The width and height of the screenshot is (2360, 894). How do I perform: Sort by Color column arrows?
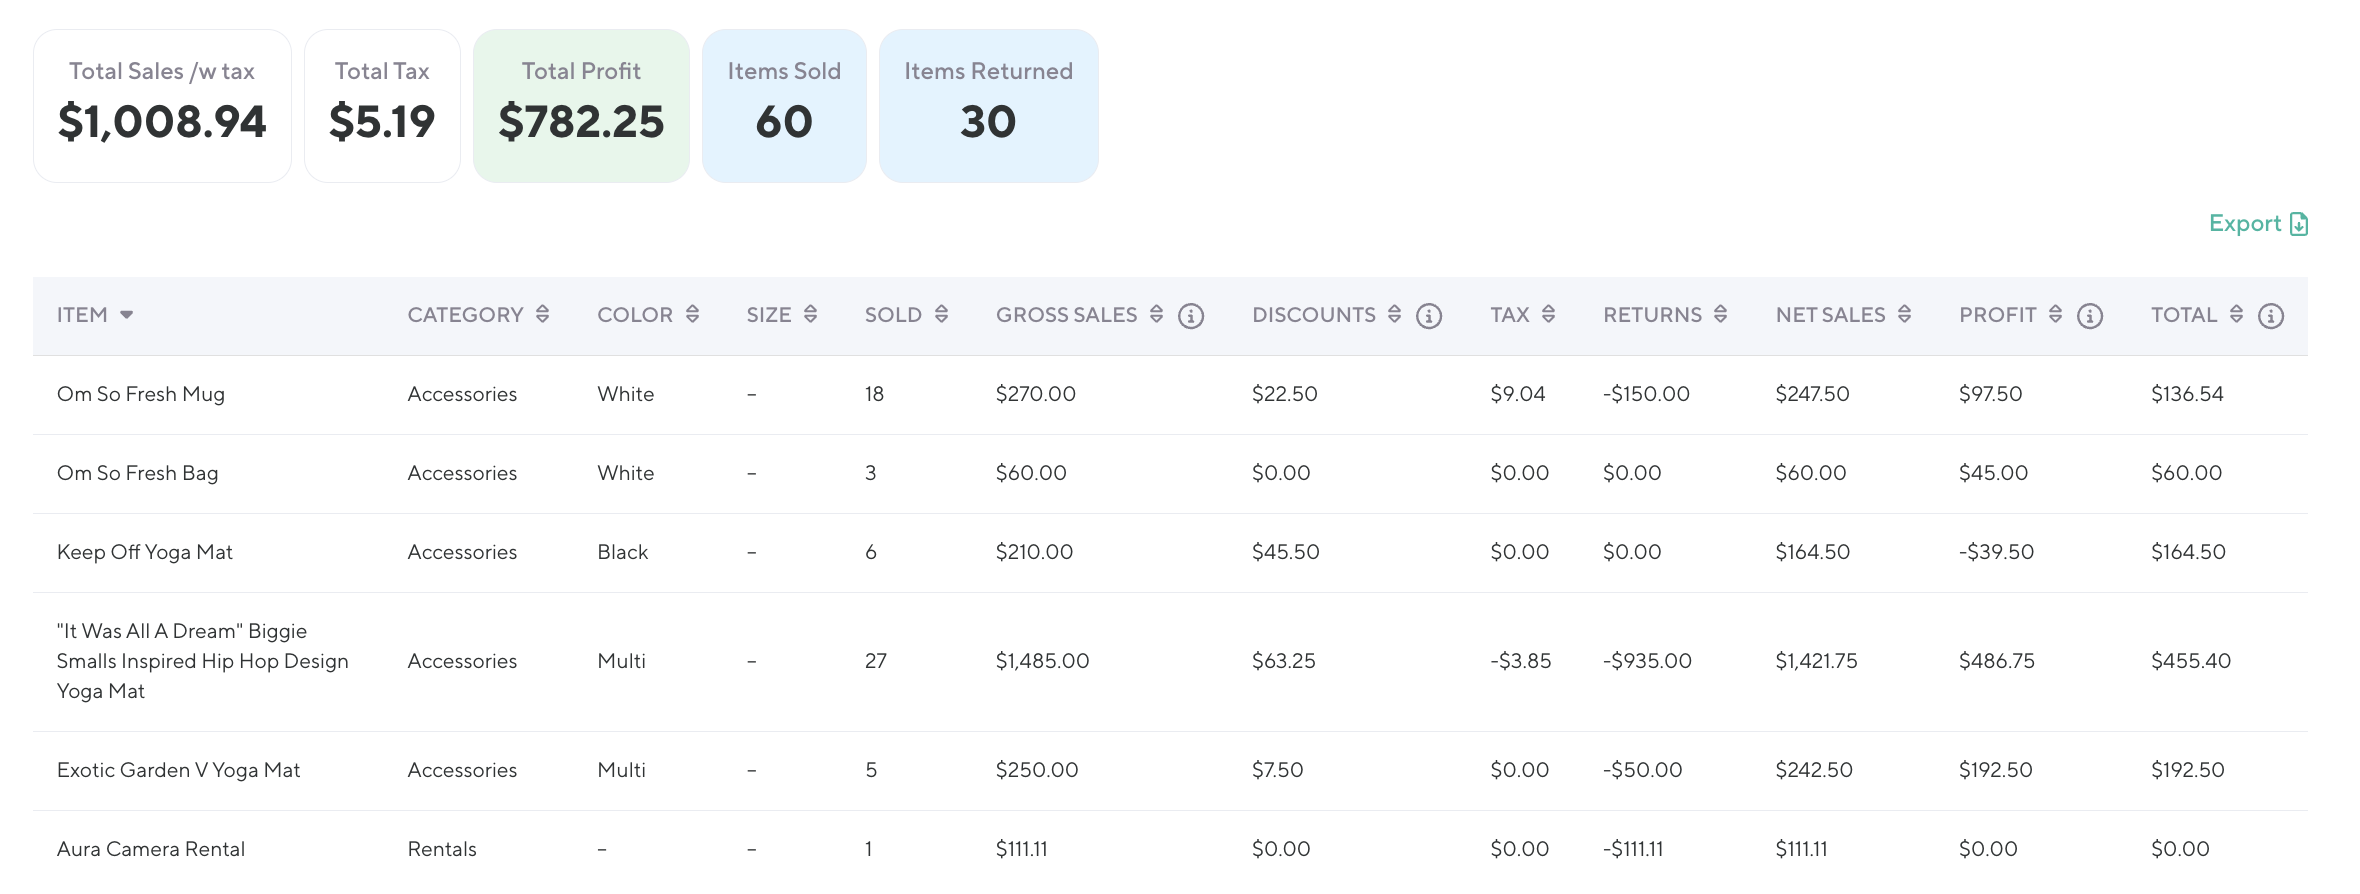[692, 314]
